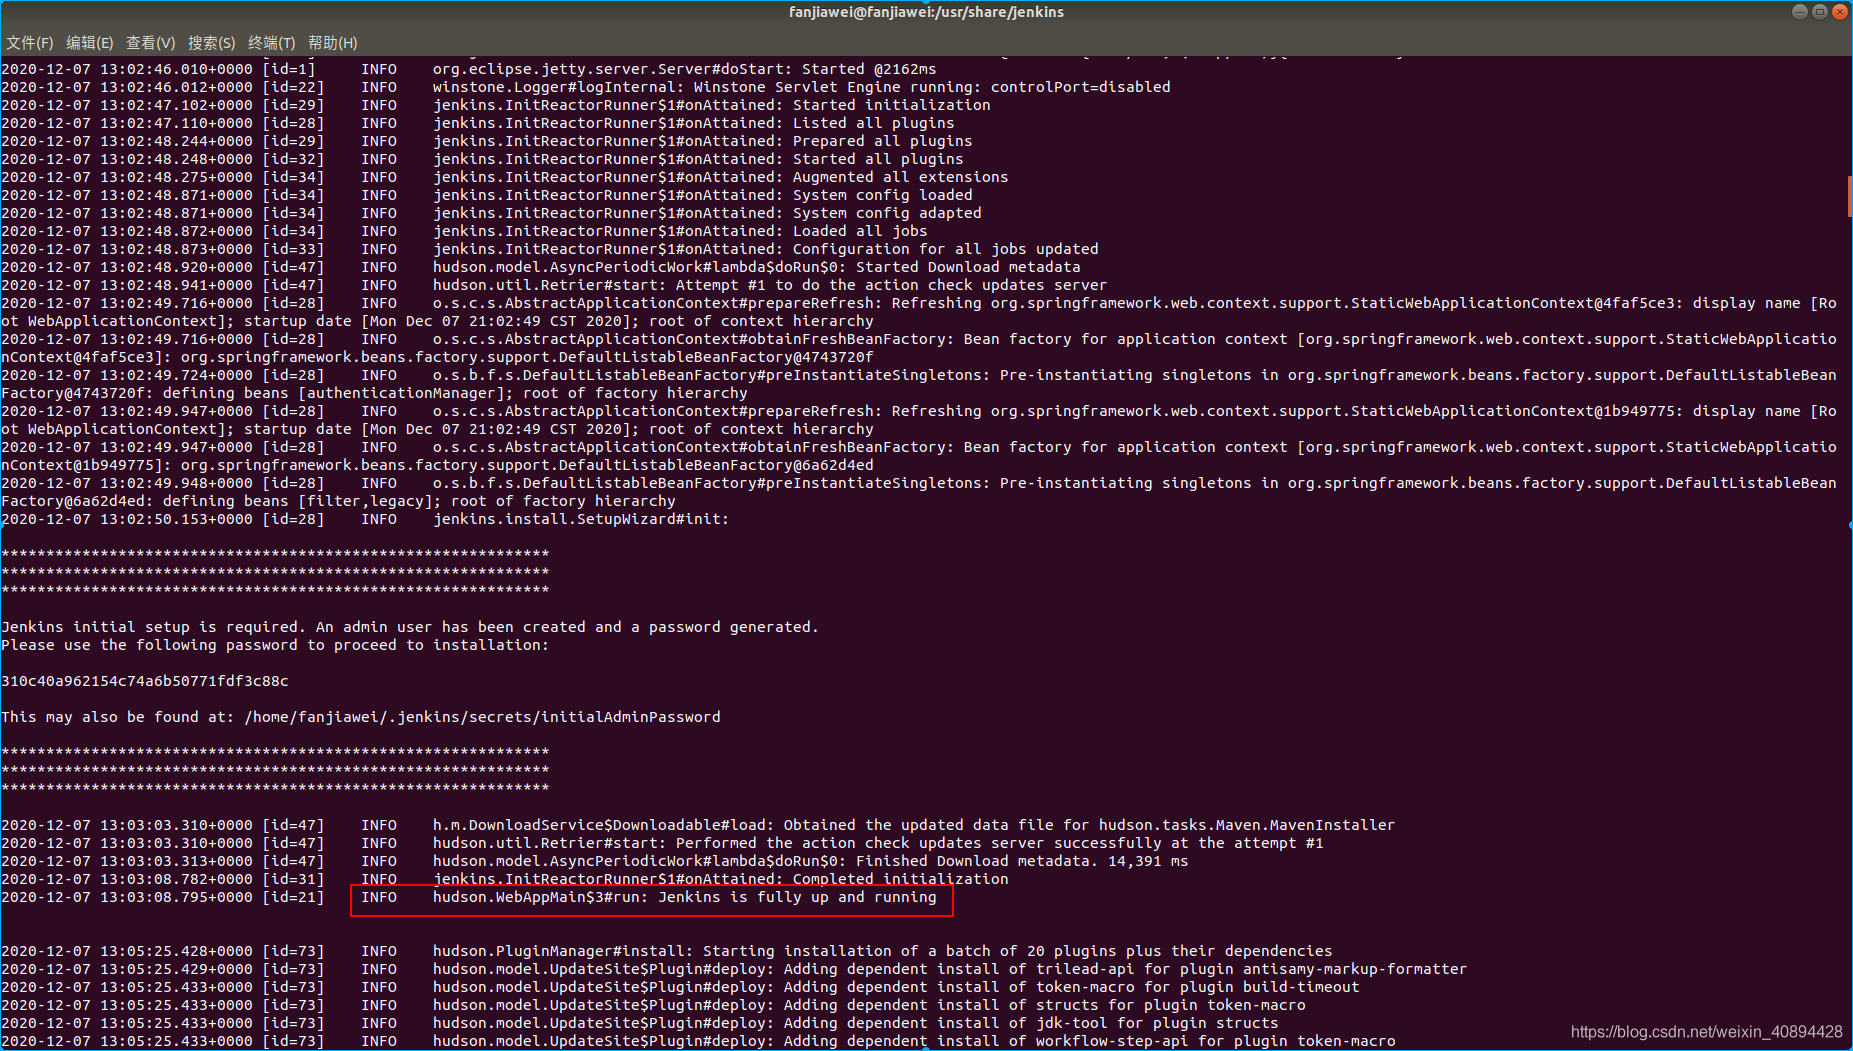Click the 'System config adapted' log line
This screenshot has width=1853, height=1051.
(x=491, y=213)
